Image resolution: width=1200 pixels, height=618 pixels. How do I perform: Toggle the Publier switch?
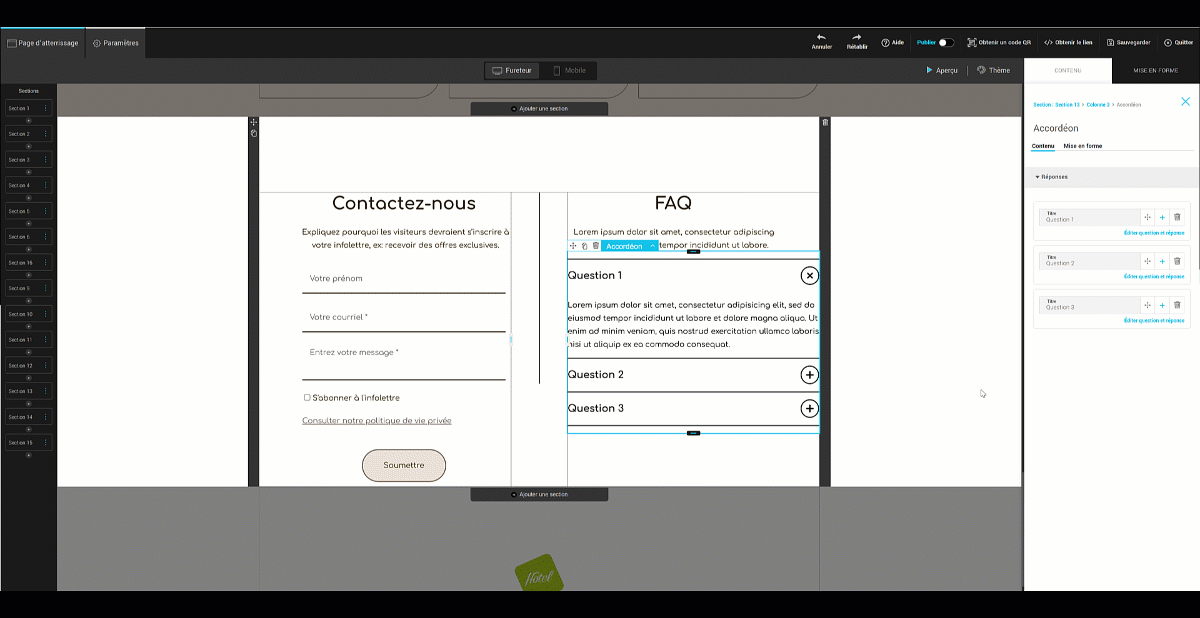(x=945, y=43)
